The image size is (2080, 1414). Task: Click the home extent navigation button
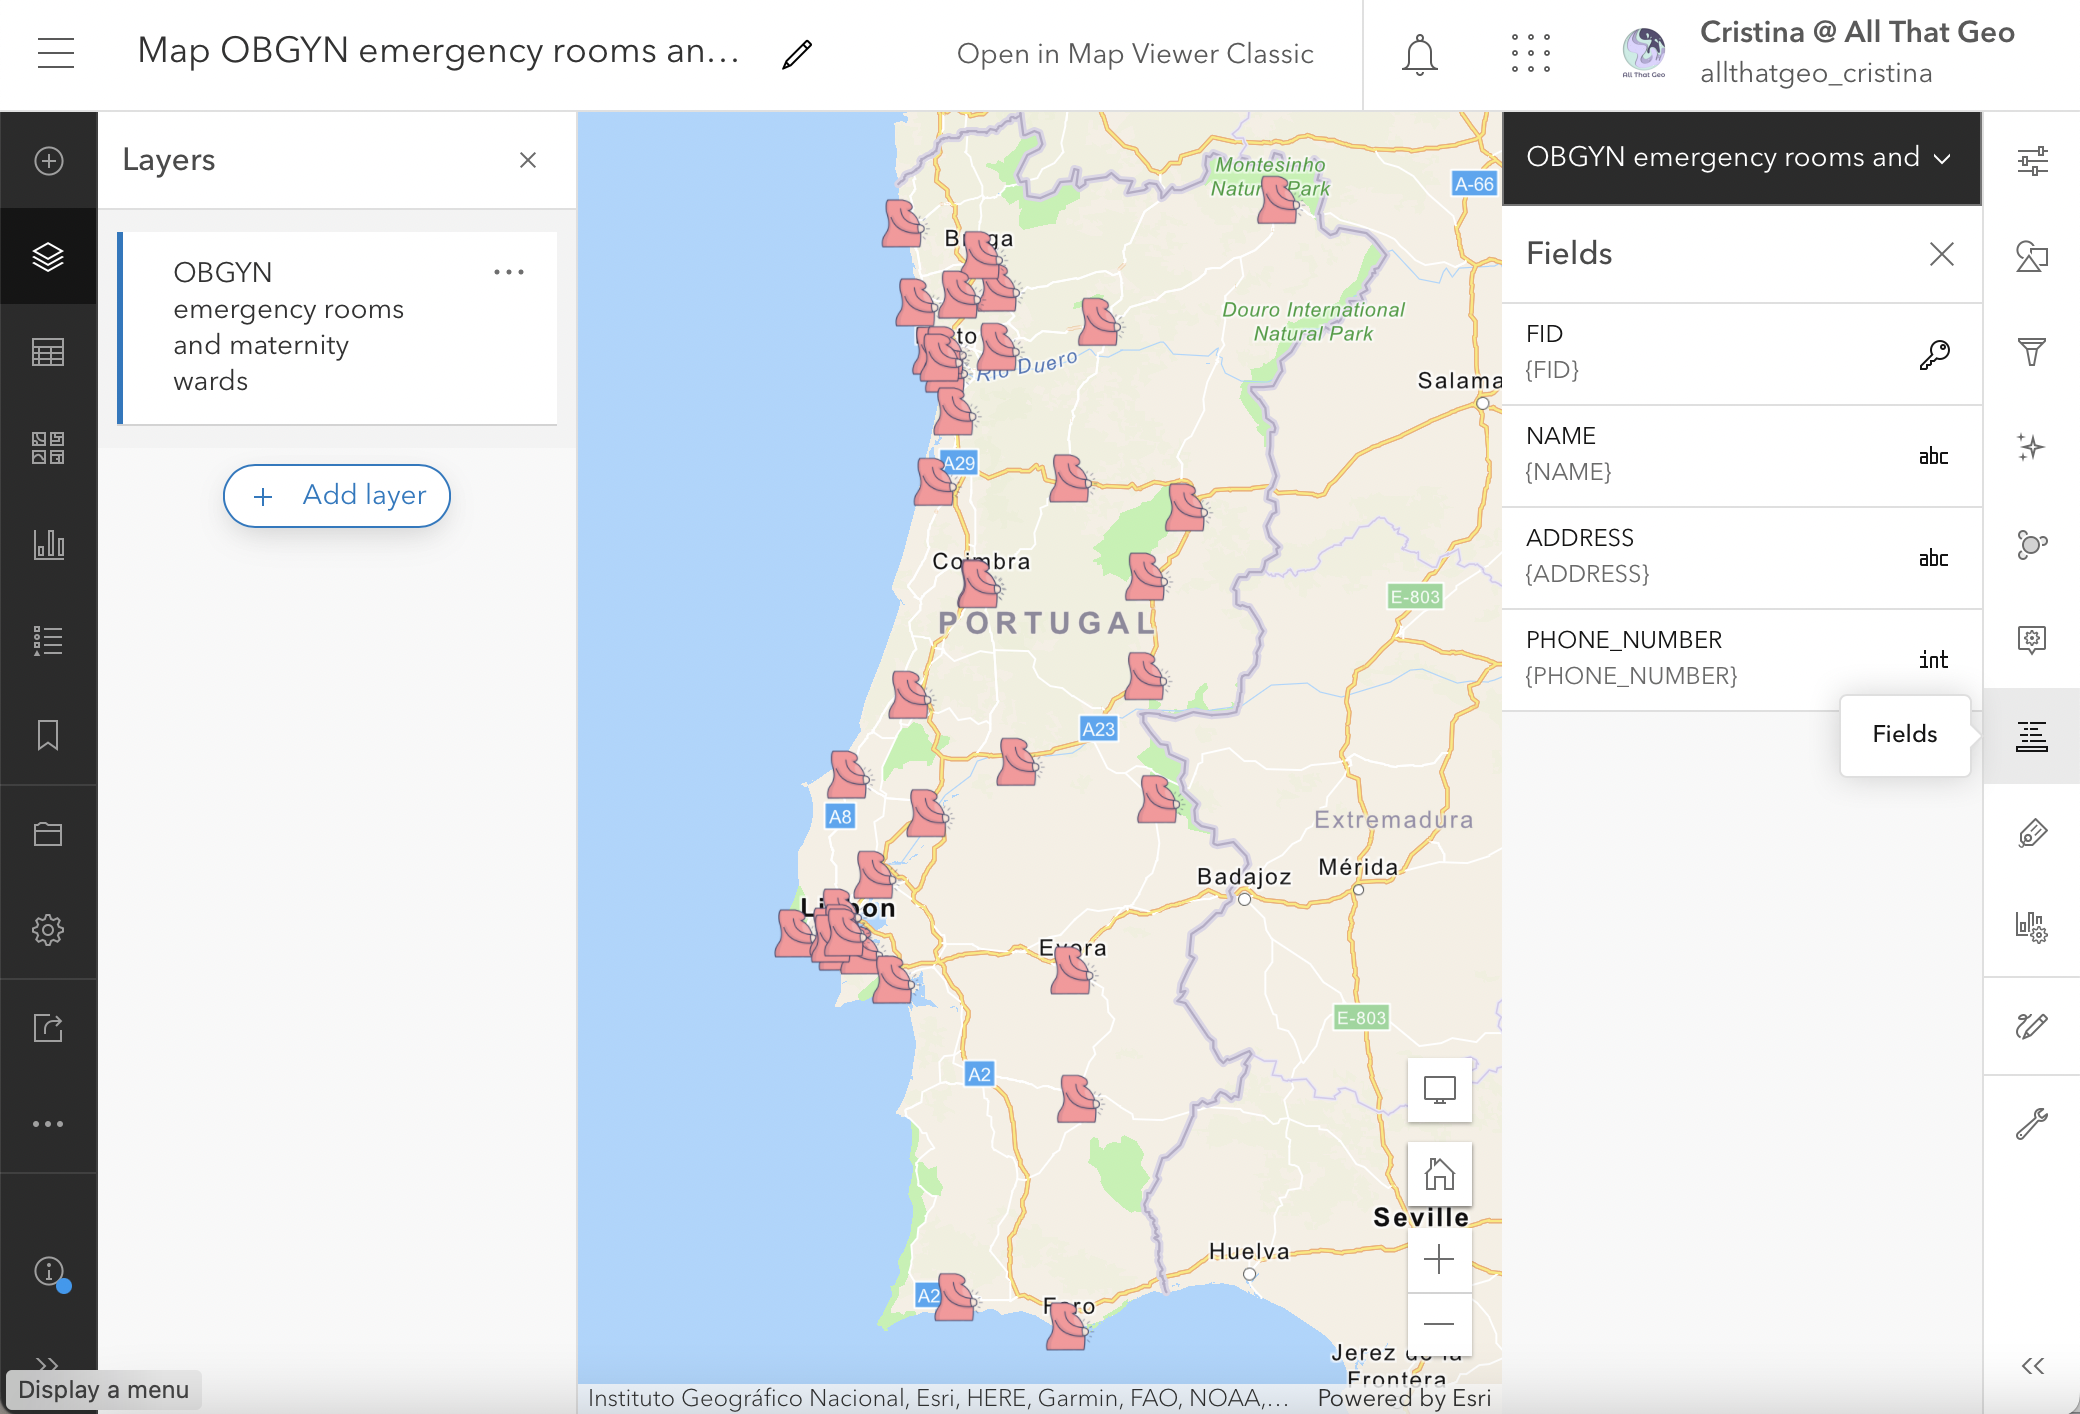point(1438,1171)
